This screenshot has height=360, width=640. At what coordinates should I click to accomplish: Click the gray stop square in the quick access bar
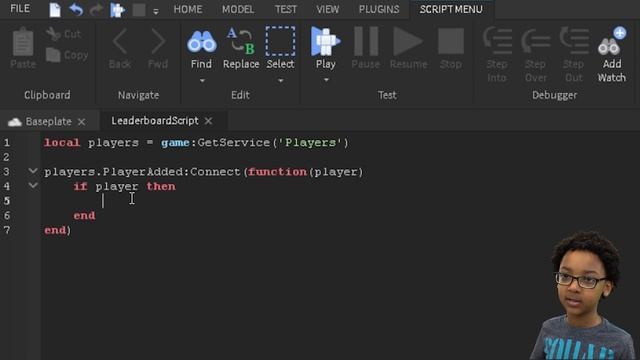point(139,10)
